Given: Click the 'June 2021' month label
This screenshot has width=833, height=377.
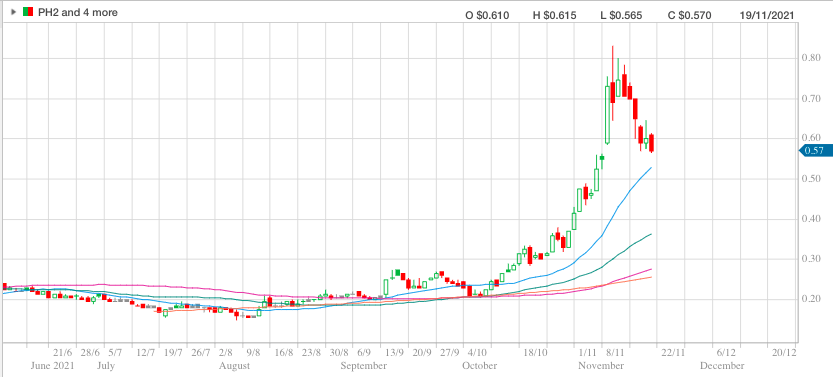Looking at the screenshot, I should pos(52,366).
